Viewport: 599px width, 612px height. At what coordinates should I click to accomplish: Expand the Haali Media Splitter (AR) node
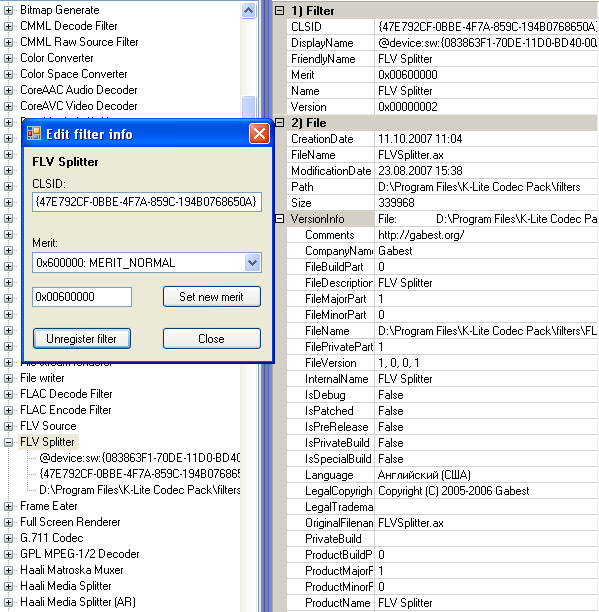click(x=8, y=602)
